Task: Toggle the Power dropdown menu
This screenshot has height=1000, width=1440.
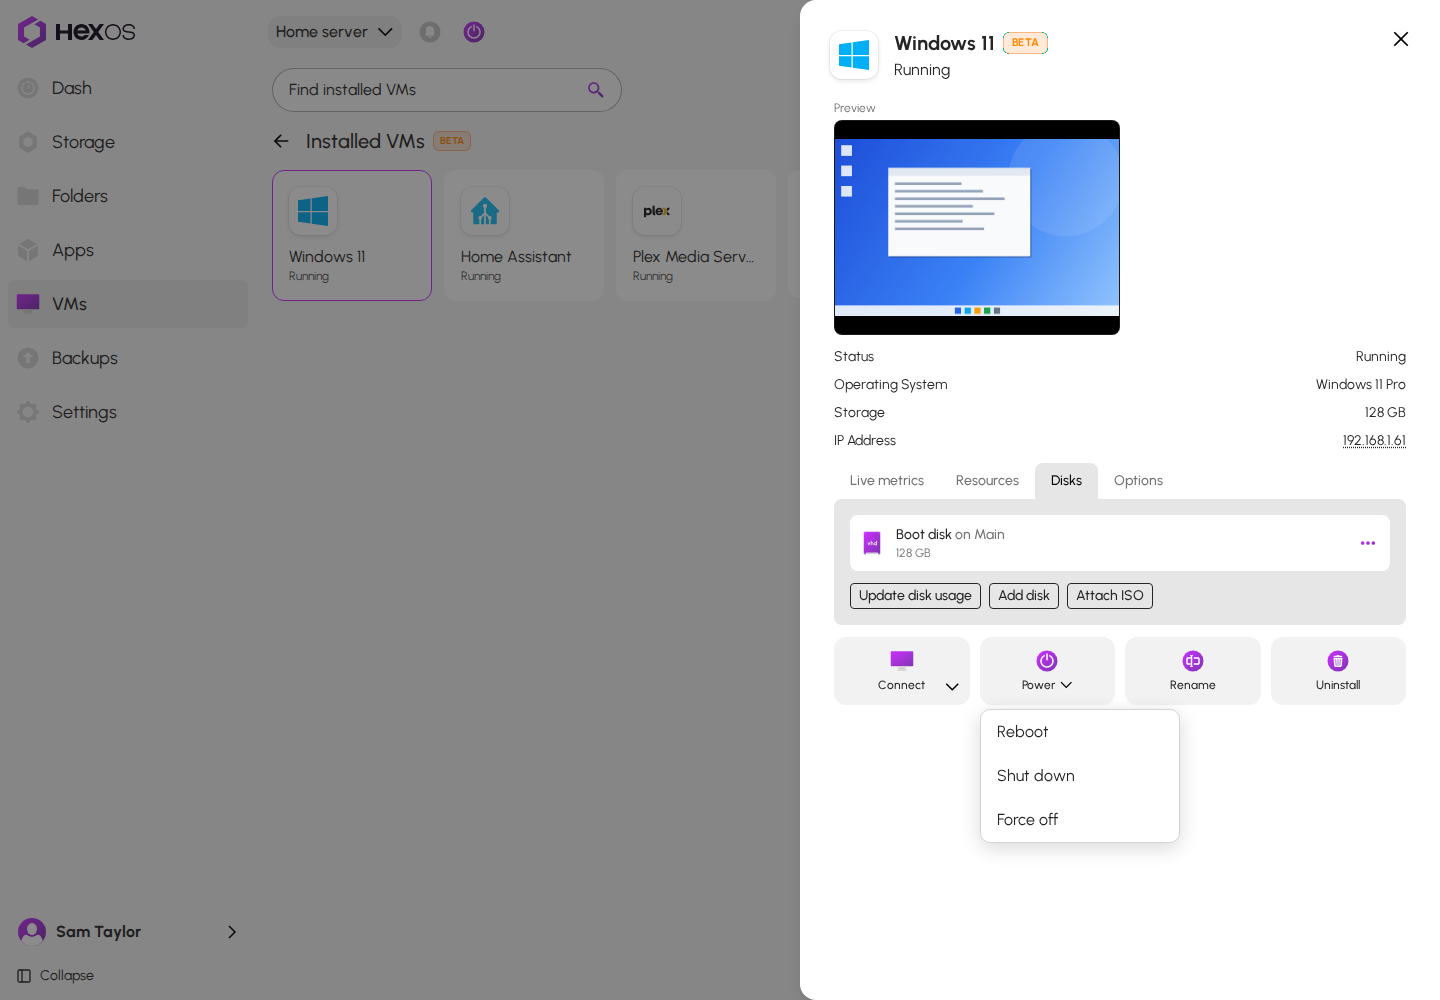Action: coord(1047,671)
